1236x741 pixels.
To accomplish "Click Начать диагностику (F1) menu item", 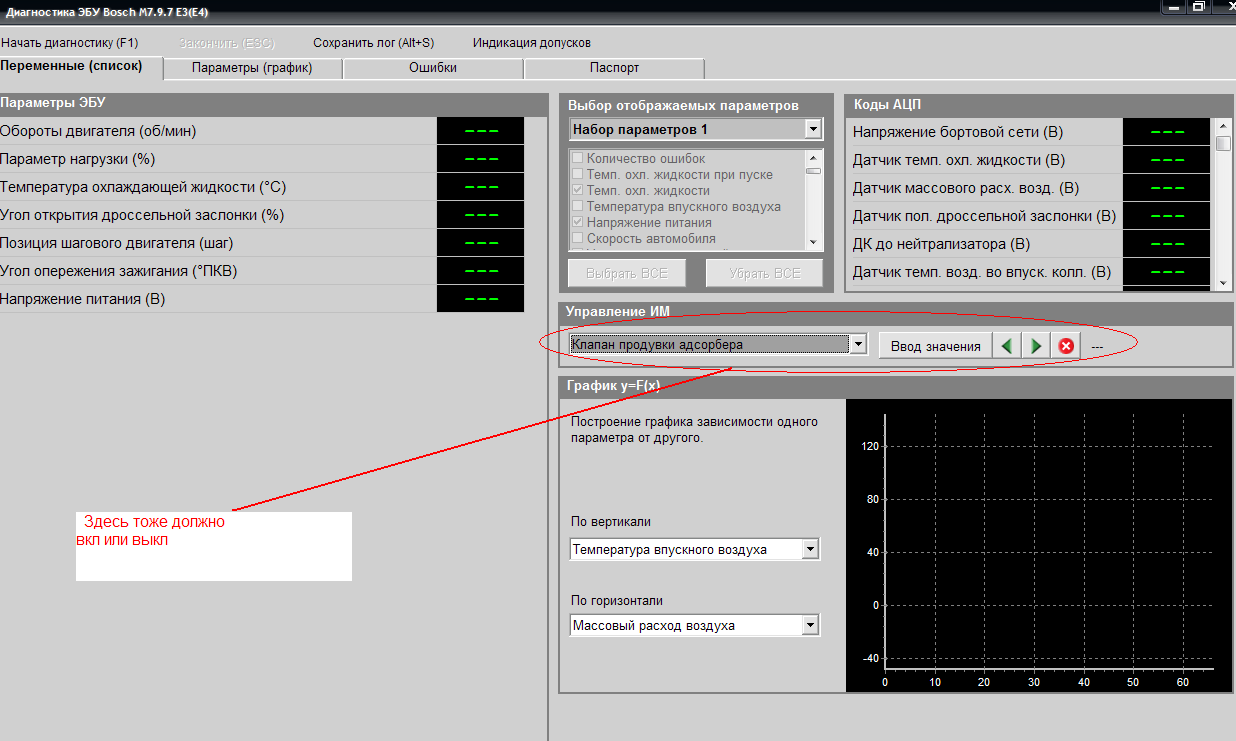I will tap(70, 43).
